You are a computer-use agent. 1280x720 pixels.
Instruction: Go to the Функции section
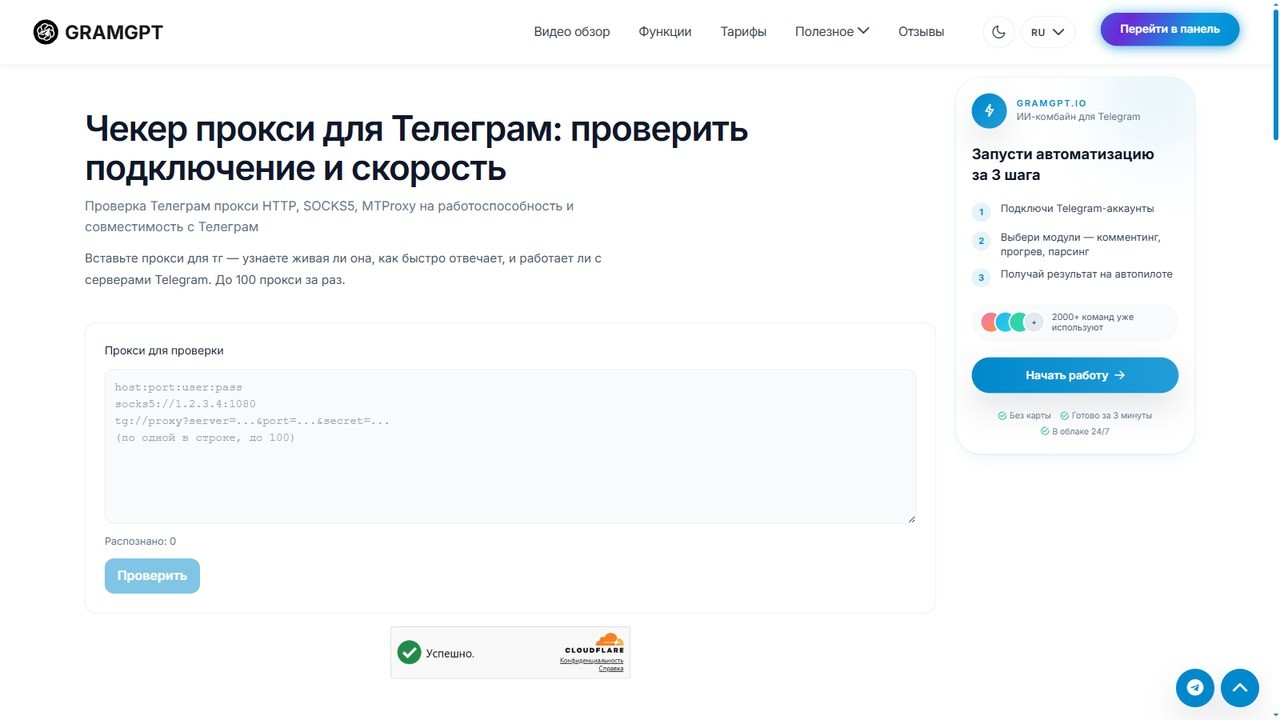point(665,32)
